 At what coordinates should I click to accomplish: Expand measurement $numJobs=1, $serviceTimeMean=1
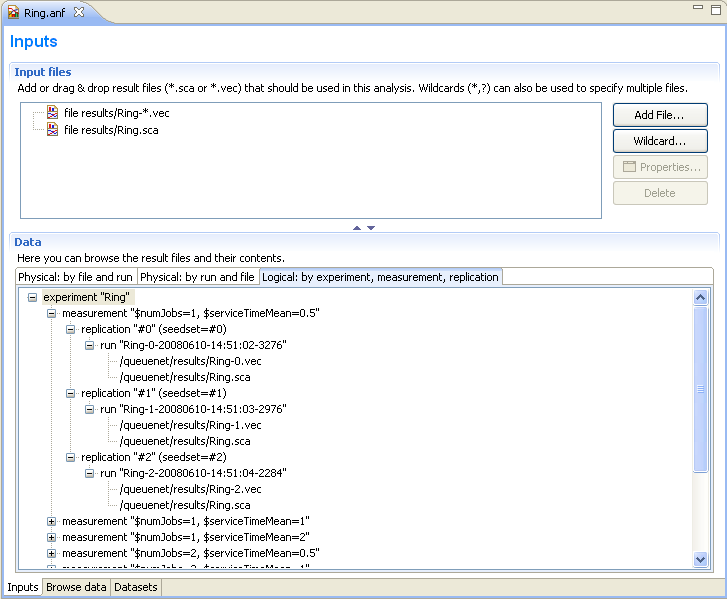click(x=51, y=522)
